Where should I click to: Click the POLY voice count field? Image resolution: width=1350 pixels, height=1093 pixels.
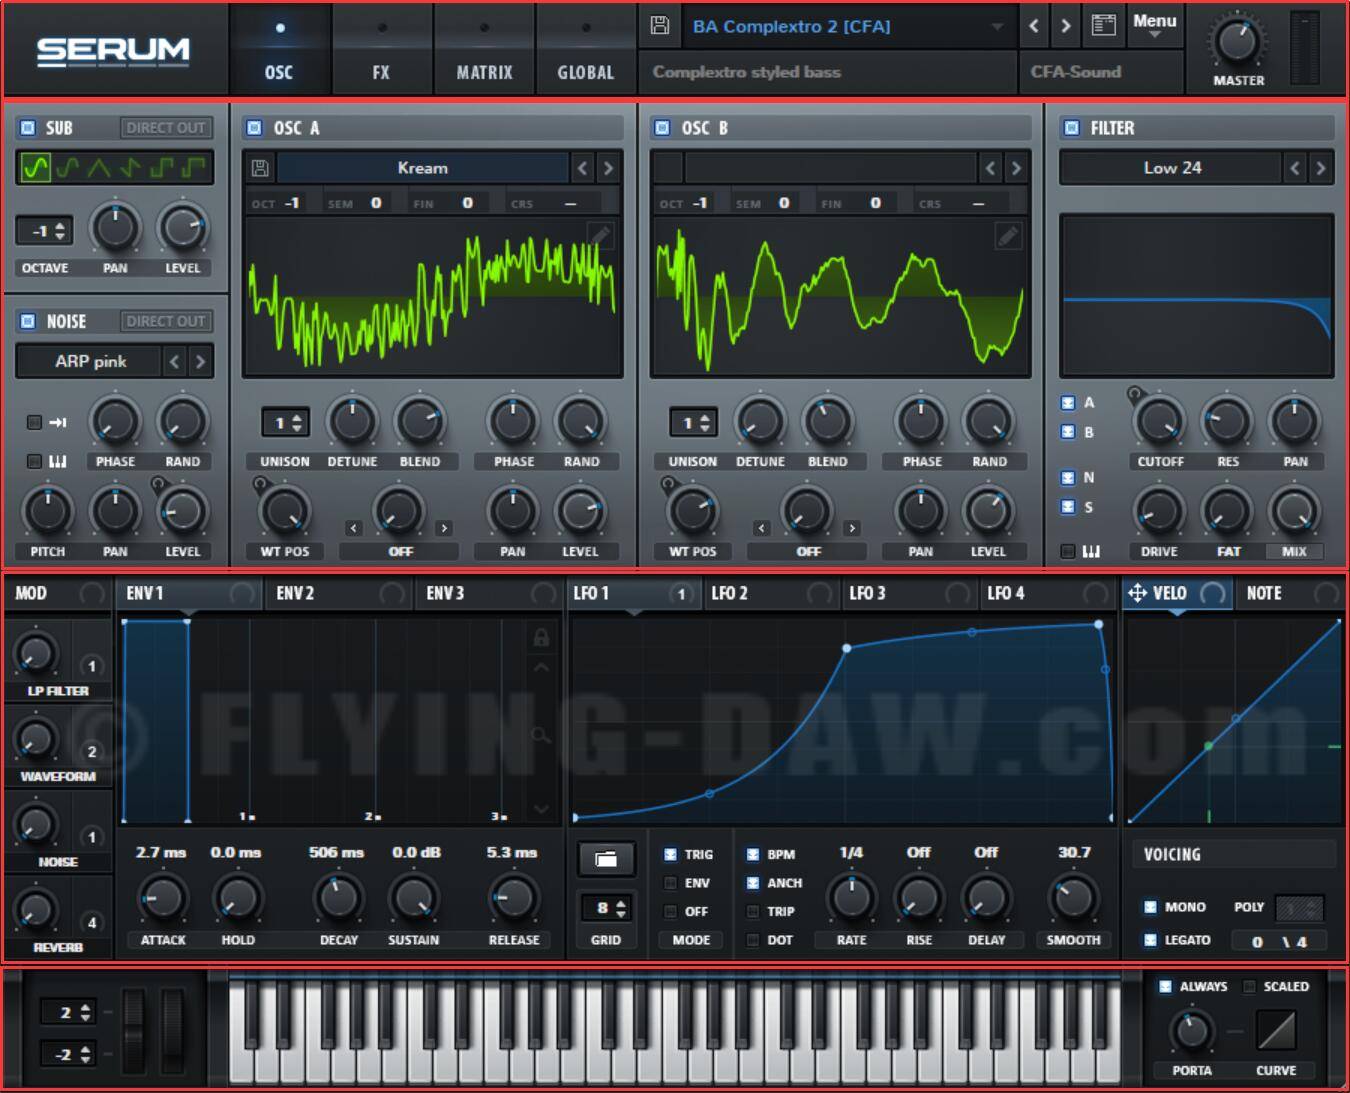click(1300, 907)
